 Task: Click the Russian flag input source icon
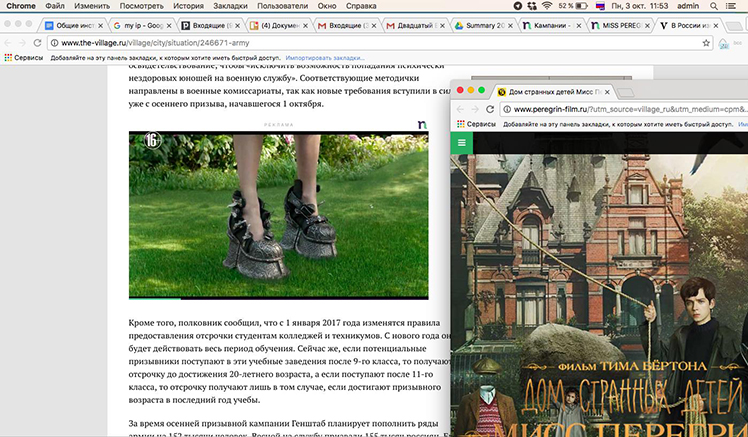click(601, 6)
